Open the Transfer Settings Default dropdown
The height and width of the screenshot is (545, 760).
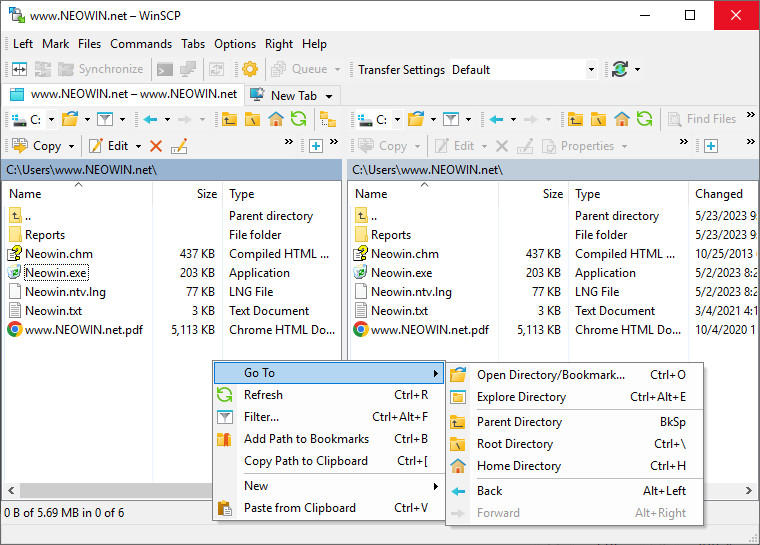pos(591,69)
